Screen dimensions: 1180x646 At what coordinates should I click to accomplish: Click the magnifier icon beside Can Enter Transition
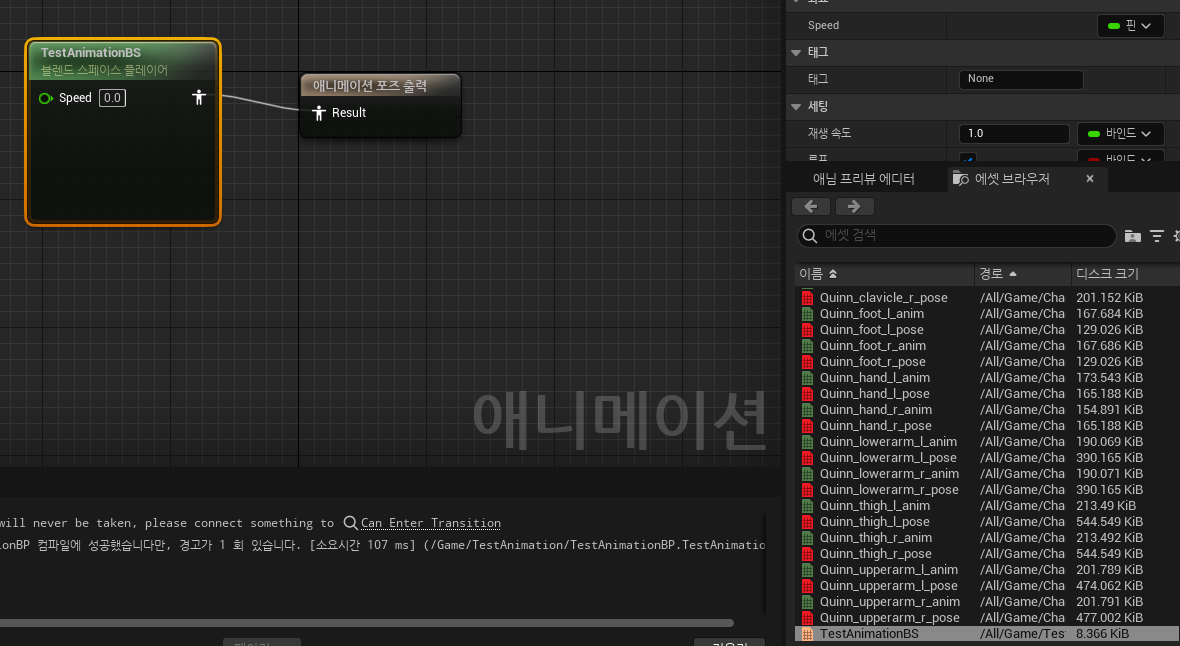(x=350, y=523)
